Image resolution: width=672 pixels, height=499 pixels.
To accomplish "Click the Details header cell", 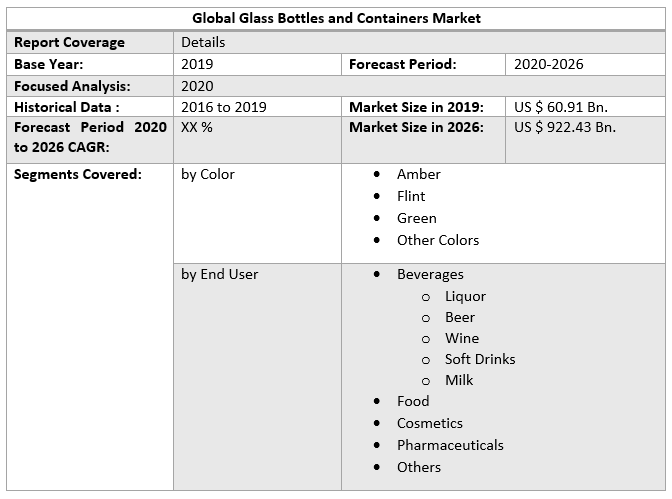I will (203, 42).
